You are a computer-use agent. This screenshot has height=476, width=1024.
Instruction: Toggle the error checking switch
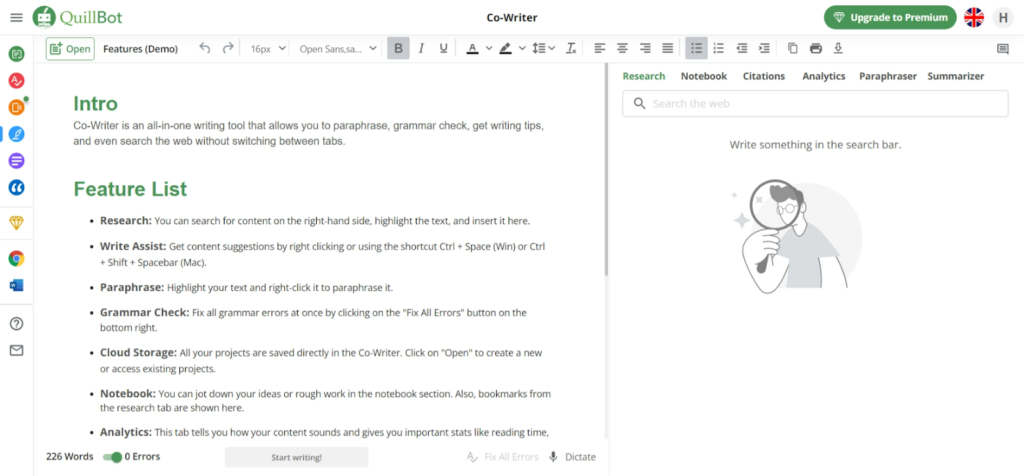tap(112, 457)
